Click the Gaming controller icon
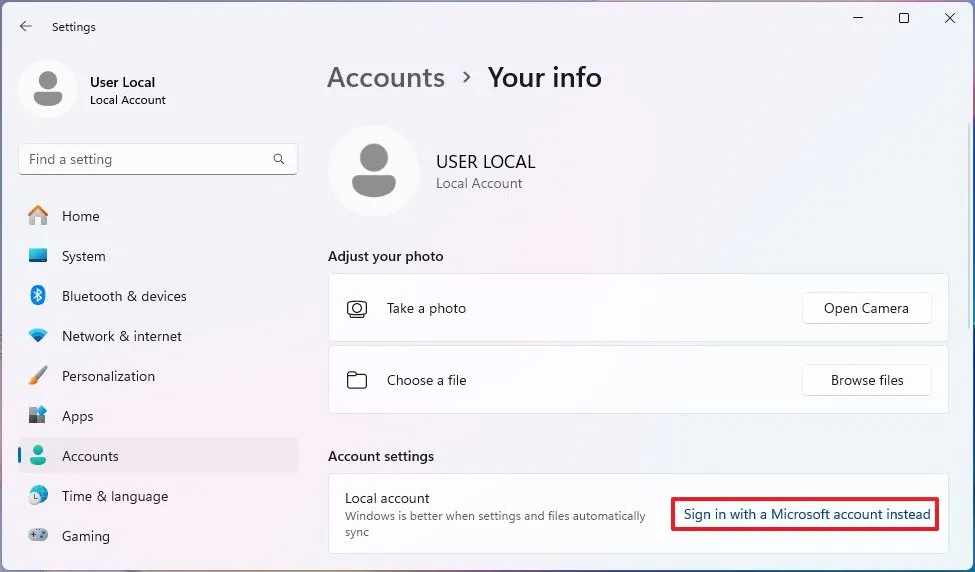975x572 pixels. [38, 535]
